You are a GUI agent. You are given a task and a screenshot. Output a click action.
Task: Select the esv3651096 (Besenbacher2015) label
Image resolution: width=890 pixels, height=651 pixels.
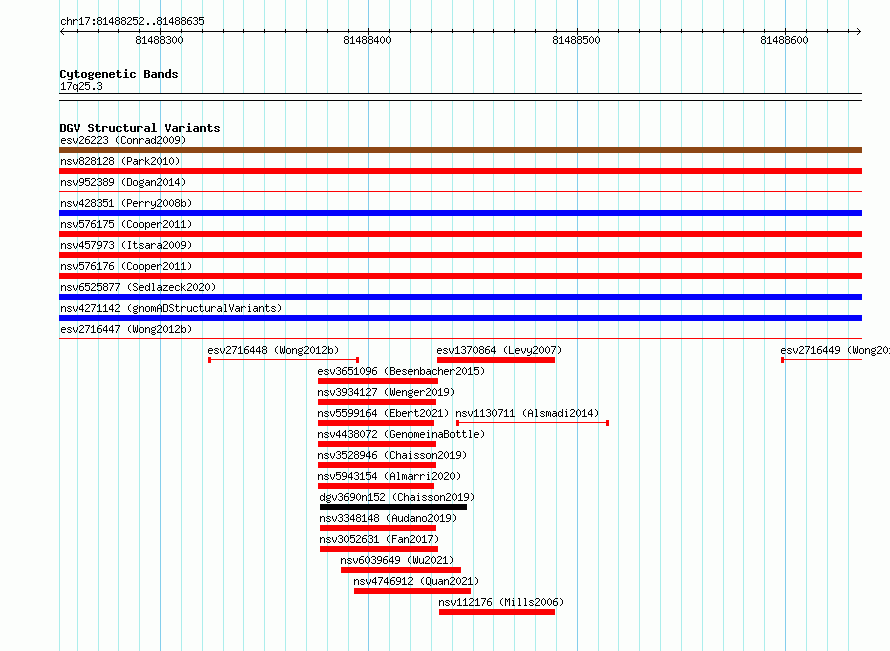pos(401,371)
